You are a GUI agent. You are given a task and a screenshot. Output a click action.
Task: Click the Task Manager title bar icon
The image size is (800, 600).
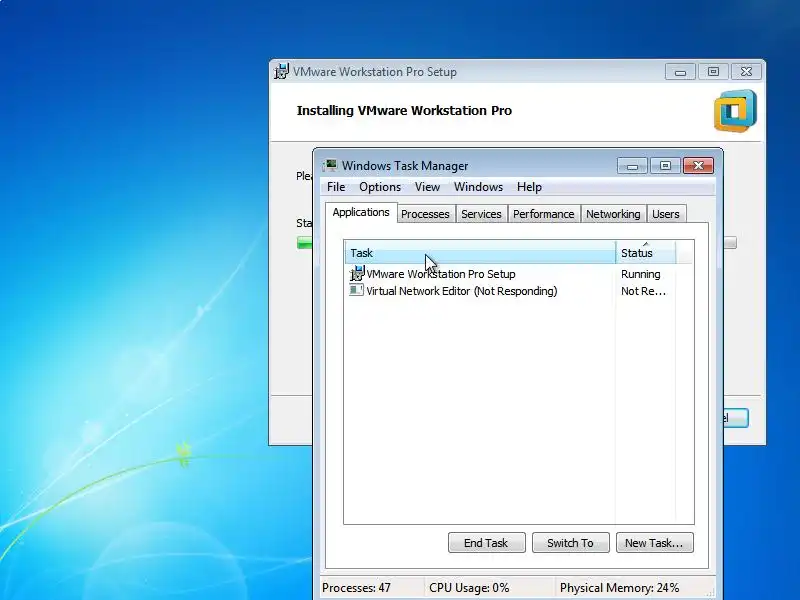tap(330, 165)
